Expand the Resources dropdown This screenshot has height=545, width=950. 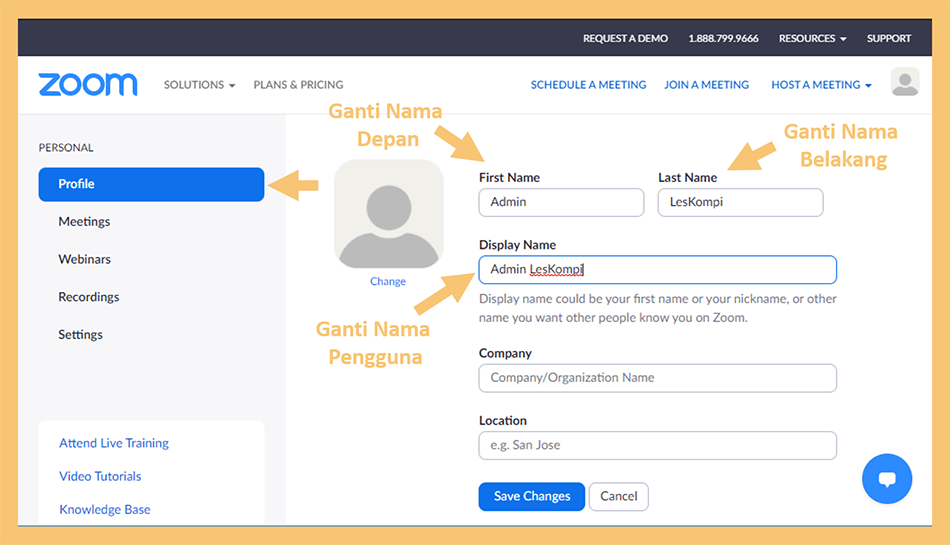coord(812,38)
